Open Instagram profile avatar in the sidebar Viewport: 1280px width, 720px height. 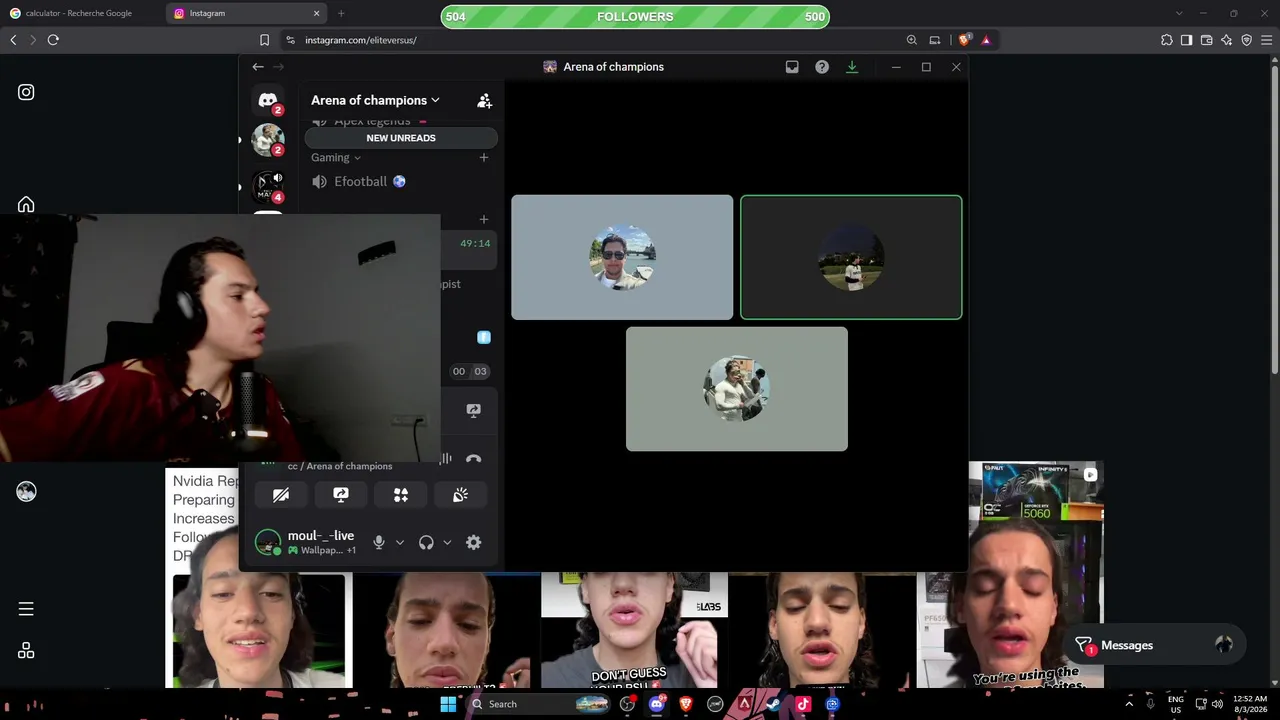pyautogui.click(x=26, y=491)
